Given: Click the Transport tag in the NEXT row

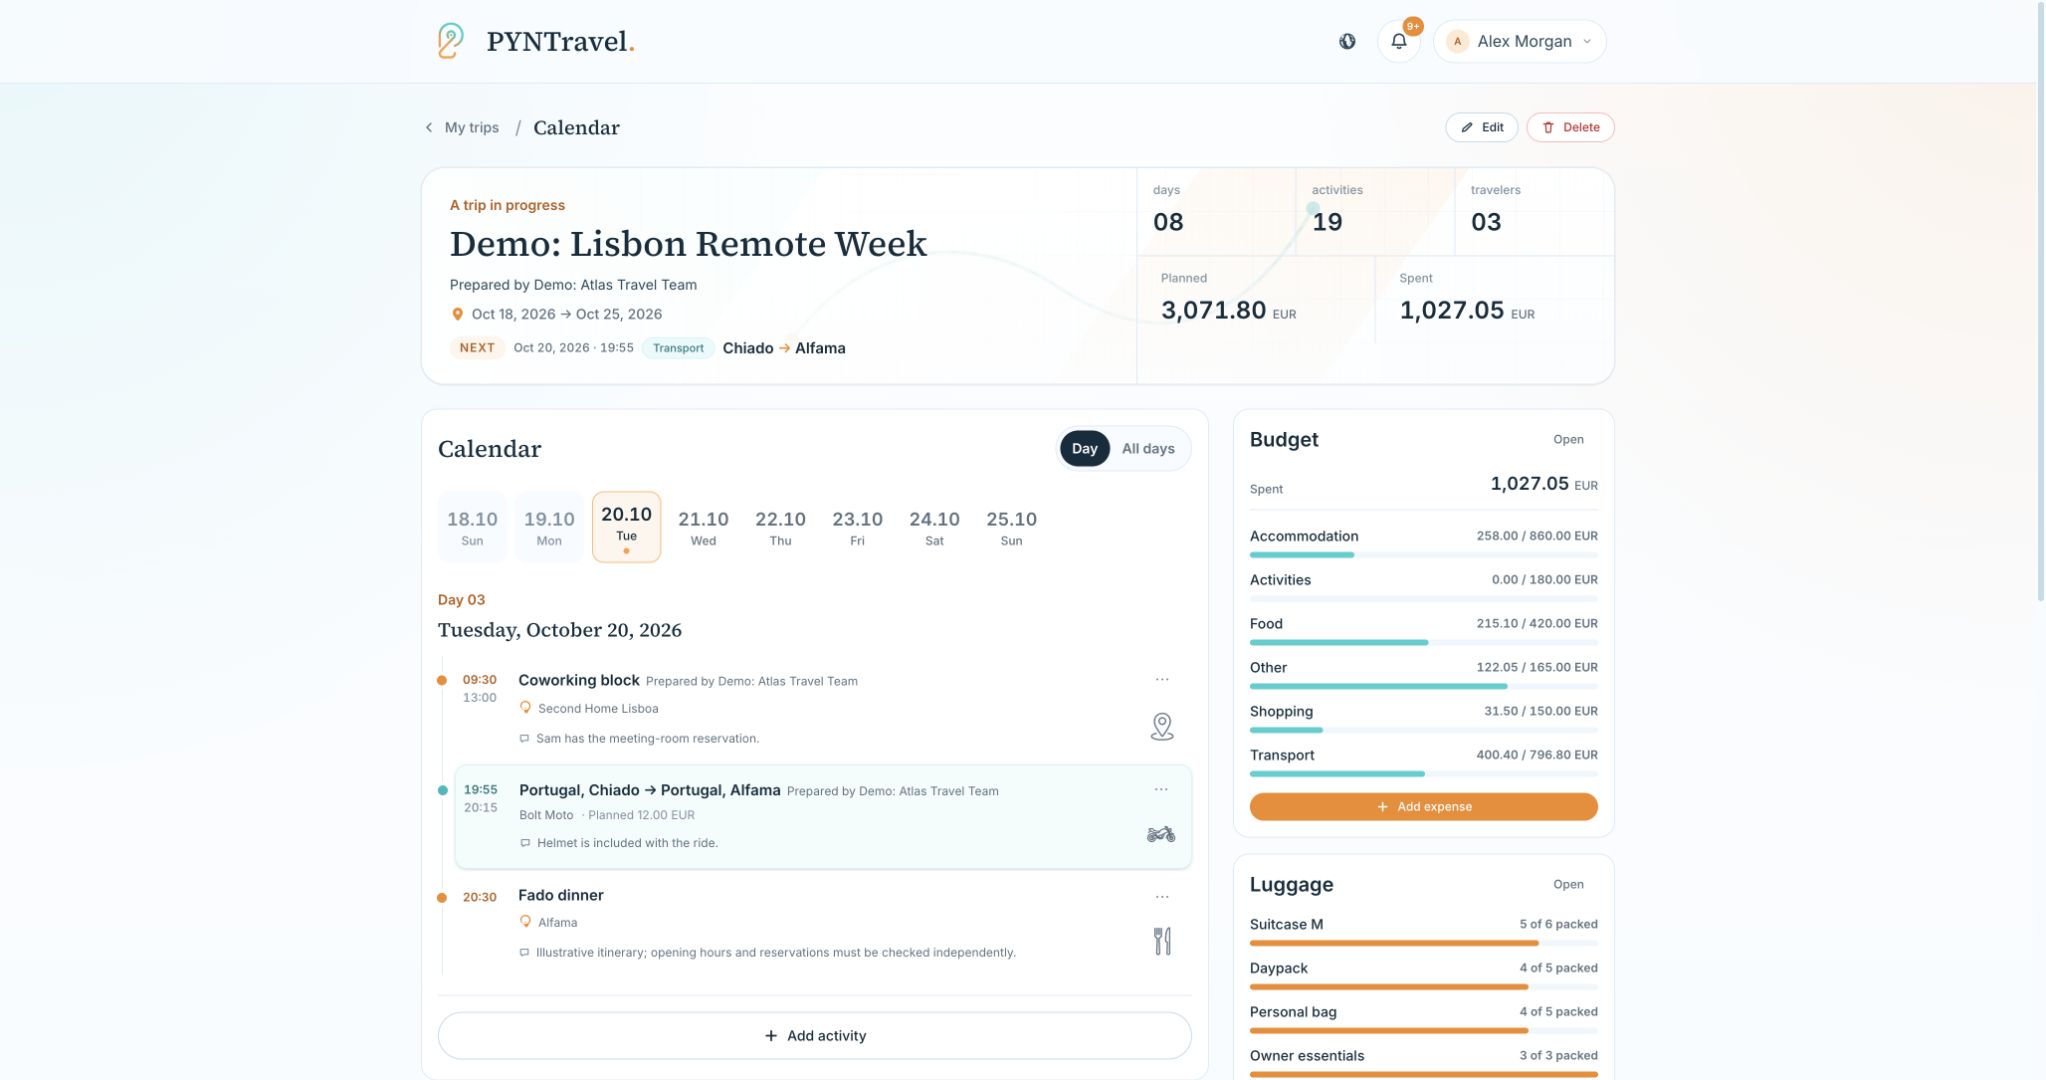Looking at the screenshot, I should pyautogui.click(x=678, y=348).
